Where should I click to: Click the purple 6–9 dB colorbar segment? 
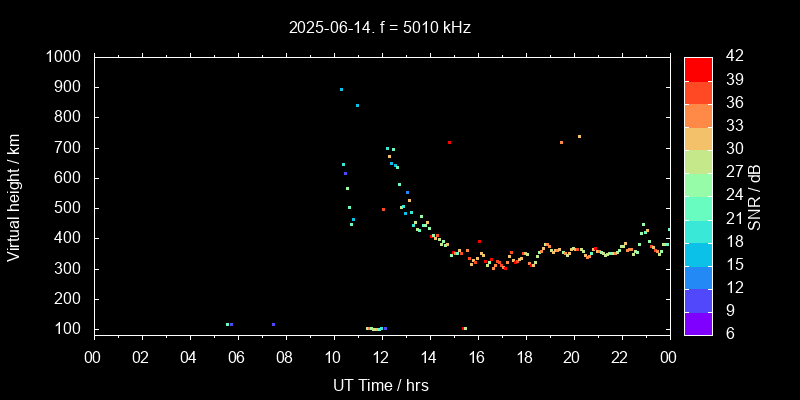click(698, 322)
